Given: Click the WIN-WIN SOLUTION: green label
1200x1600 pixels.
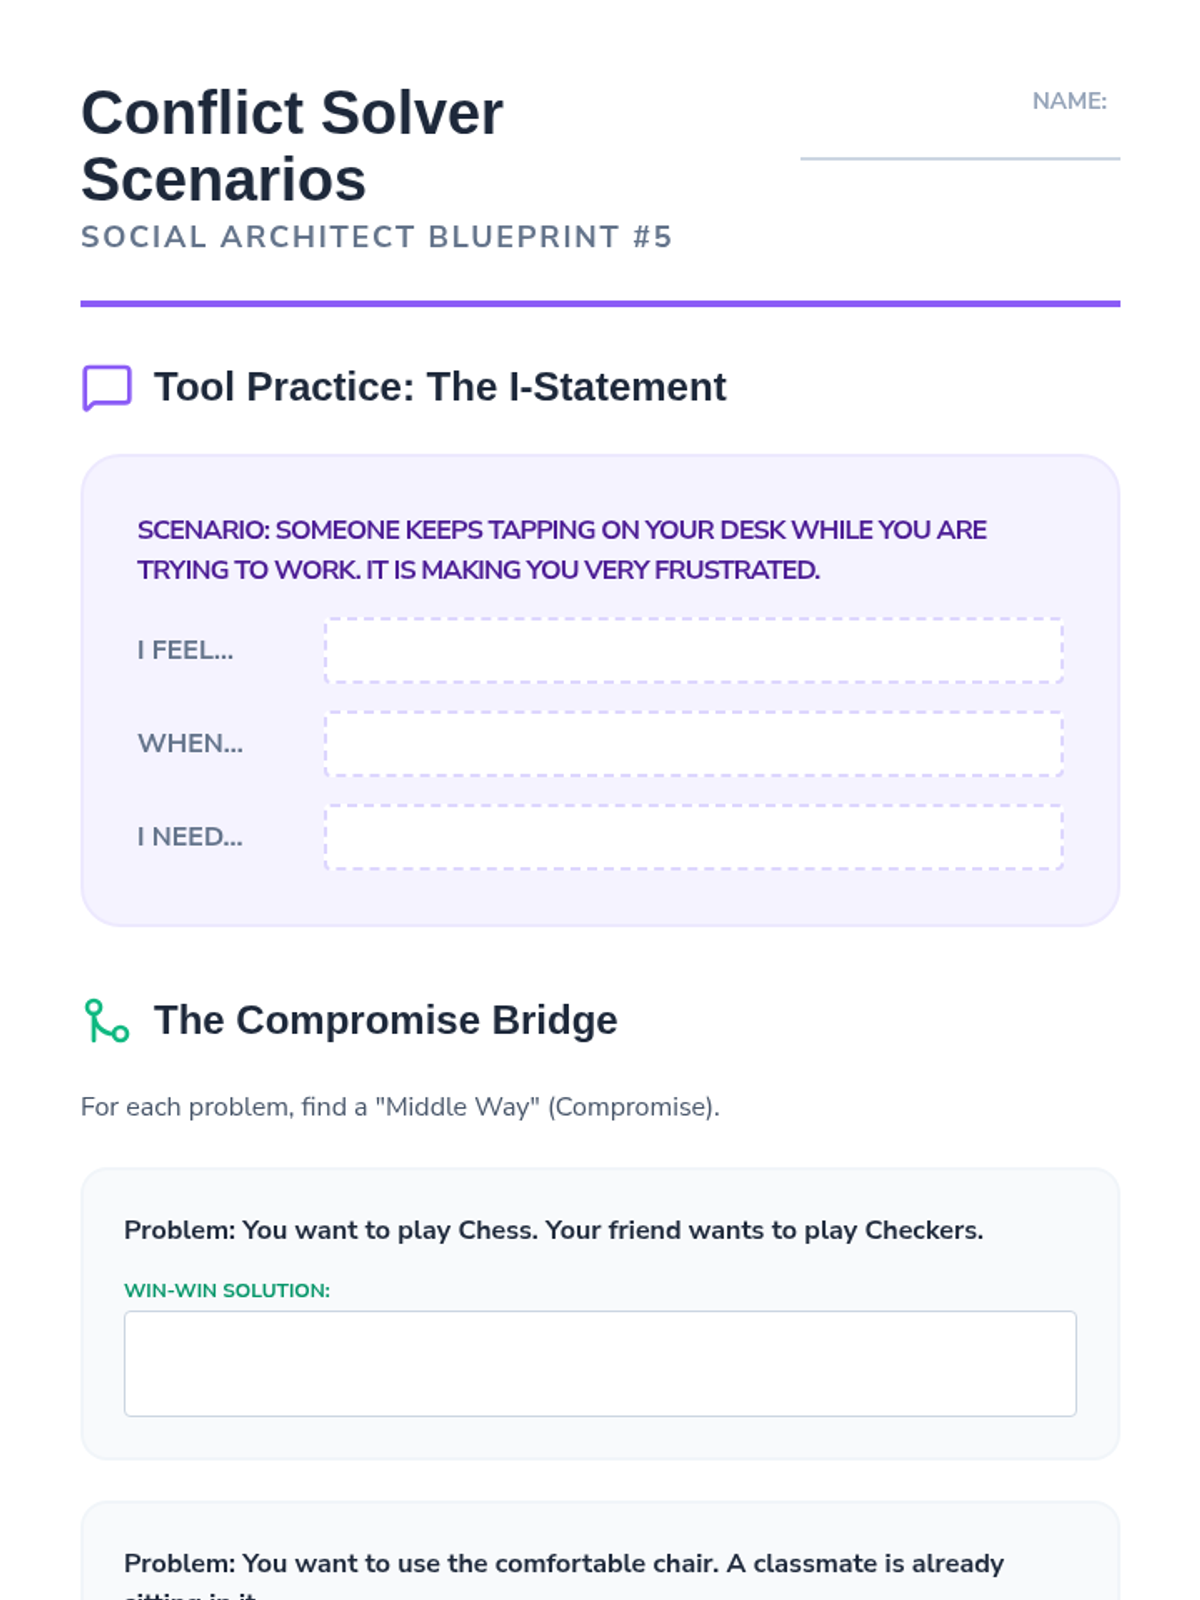Looking at the screenshot, I should [x=227, y=1291].
